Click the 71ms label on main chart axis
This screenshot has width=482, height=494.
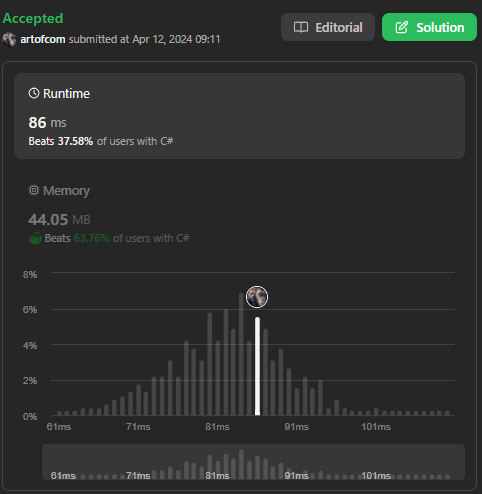[138, 427]
